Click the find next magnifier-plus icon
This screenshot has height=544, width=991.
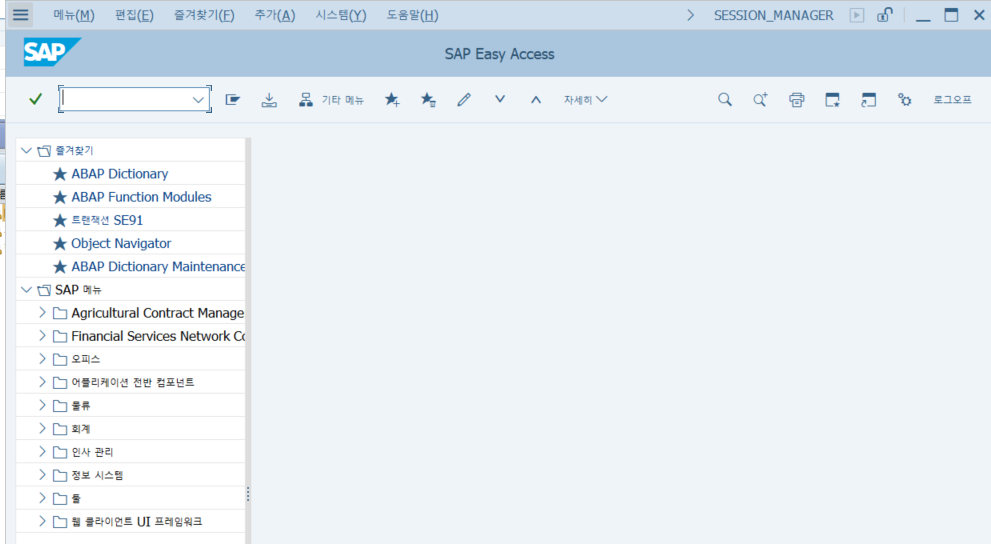tap(760, 99)
